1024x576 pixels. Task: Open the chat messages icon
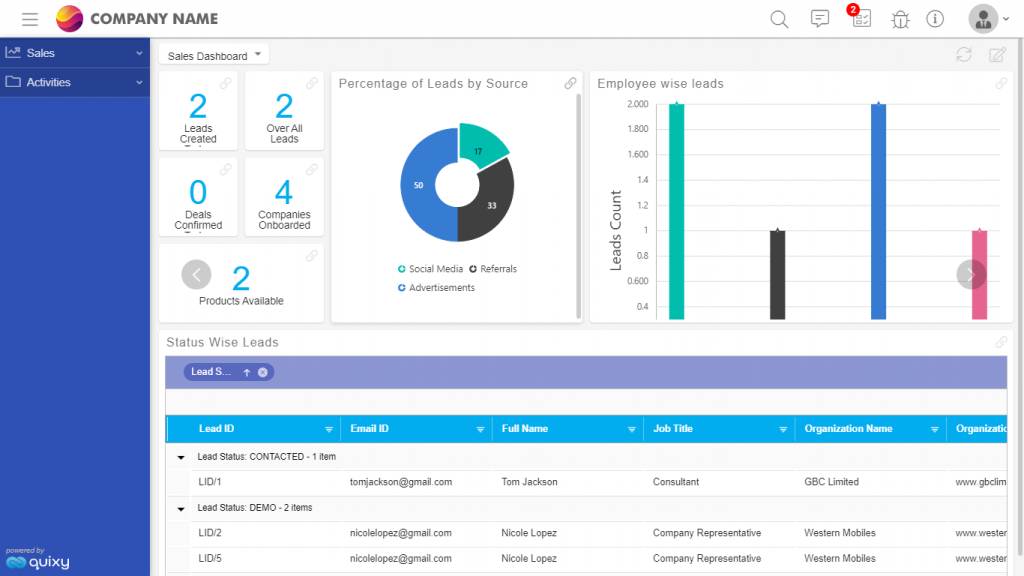[820, 19]
